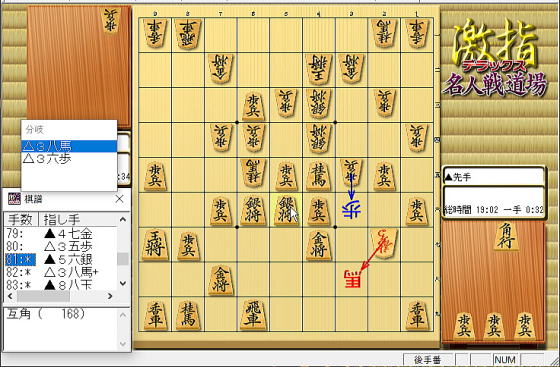Click the blue pawn move marker on the board

[351, 210]
